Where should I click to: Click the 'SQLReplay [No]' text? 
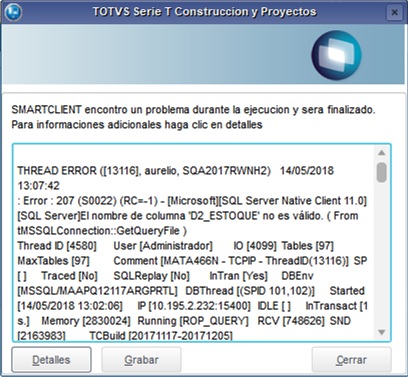[x=151, y=276]
